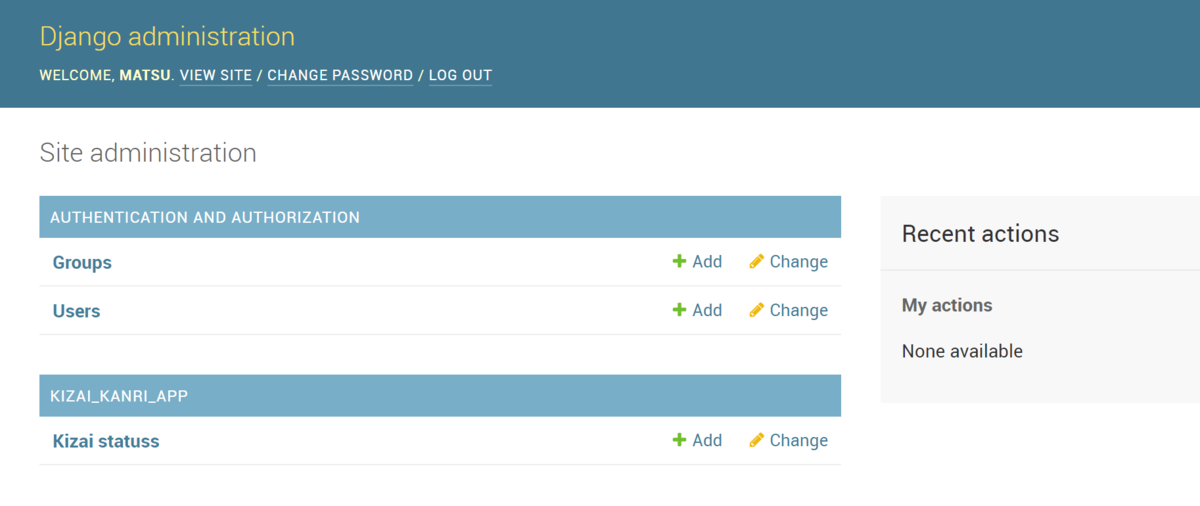The image size is (1200, 506).
Task: Click the green plus icon for Groups
Action: point(679,262)
